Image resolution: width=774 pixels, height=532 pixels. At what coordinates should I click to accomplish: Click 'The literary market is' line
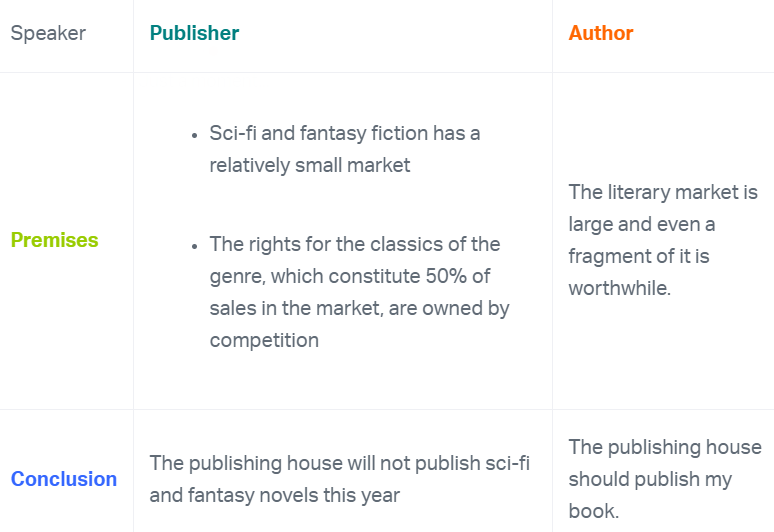coord(663,192)
